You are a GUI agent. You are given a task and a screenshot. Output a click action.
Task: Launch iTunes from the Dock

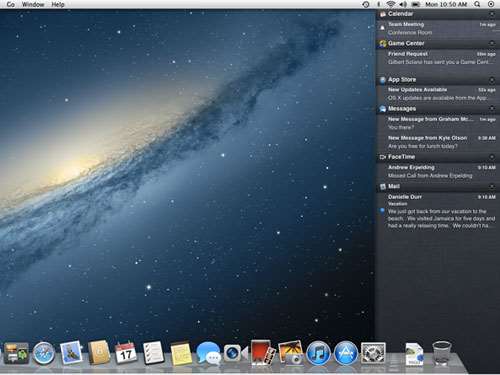pyautogui.click(x=318, y=353)
